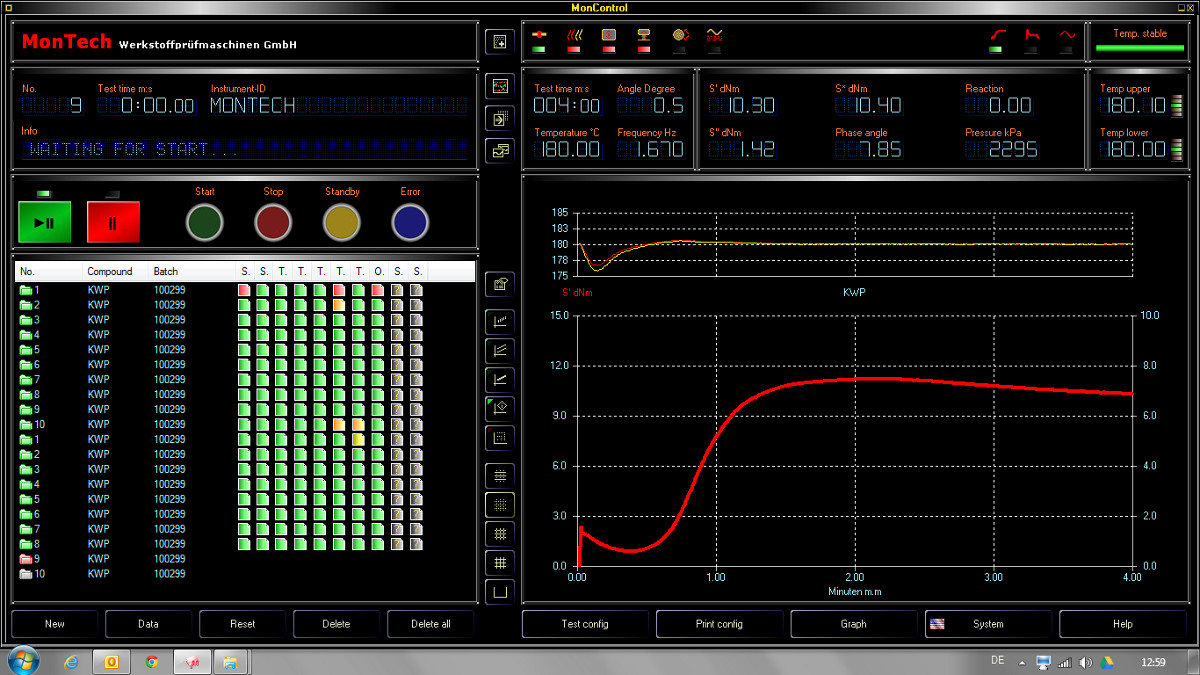1200x675 pixels.
Task: Click the wavy 'stabil' status icon
Action: point(714,35)
